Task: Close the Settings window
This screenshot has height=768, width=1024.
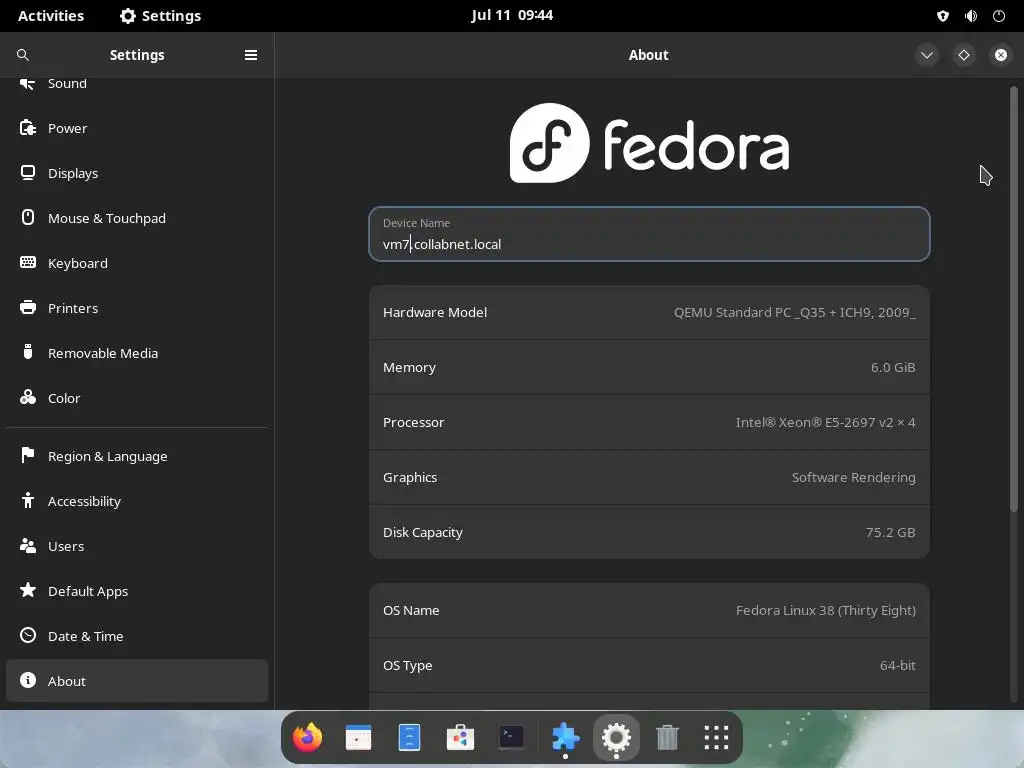Action: point(1001,55)
